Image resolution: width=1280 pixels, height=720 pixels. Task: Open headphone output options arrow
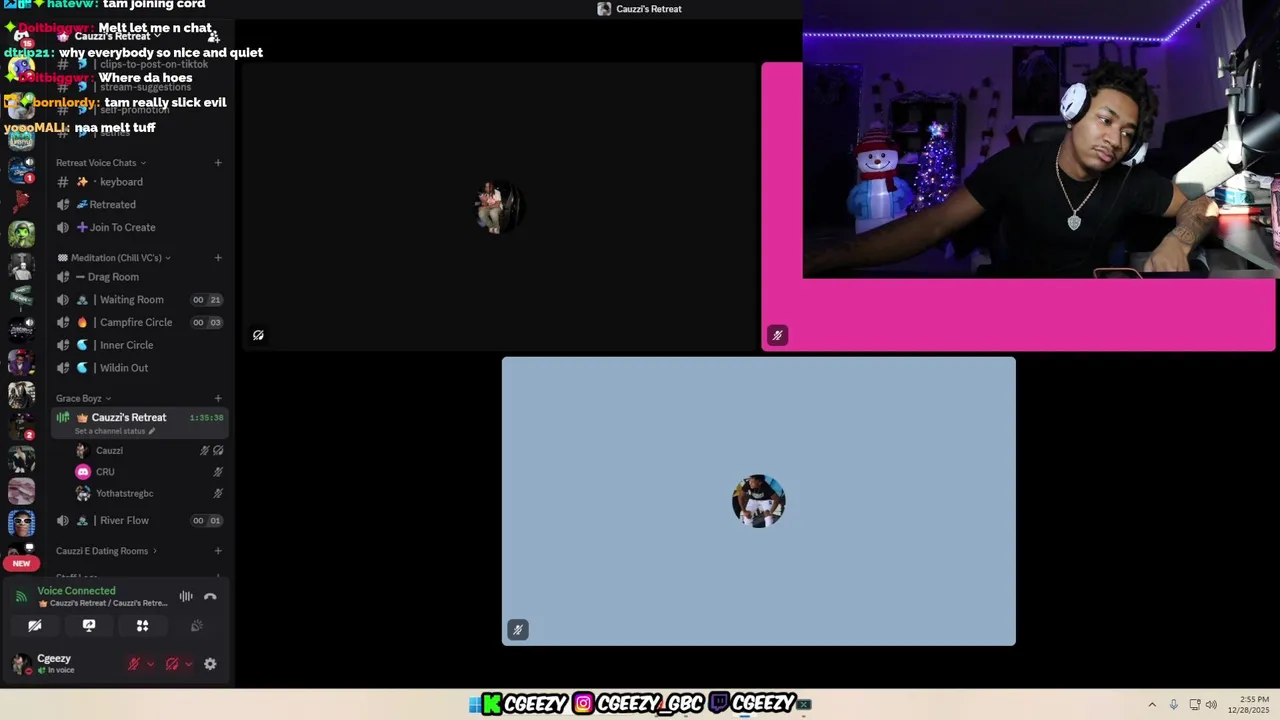pyautogui.click(x=188, y=664)
